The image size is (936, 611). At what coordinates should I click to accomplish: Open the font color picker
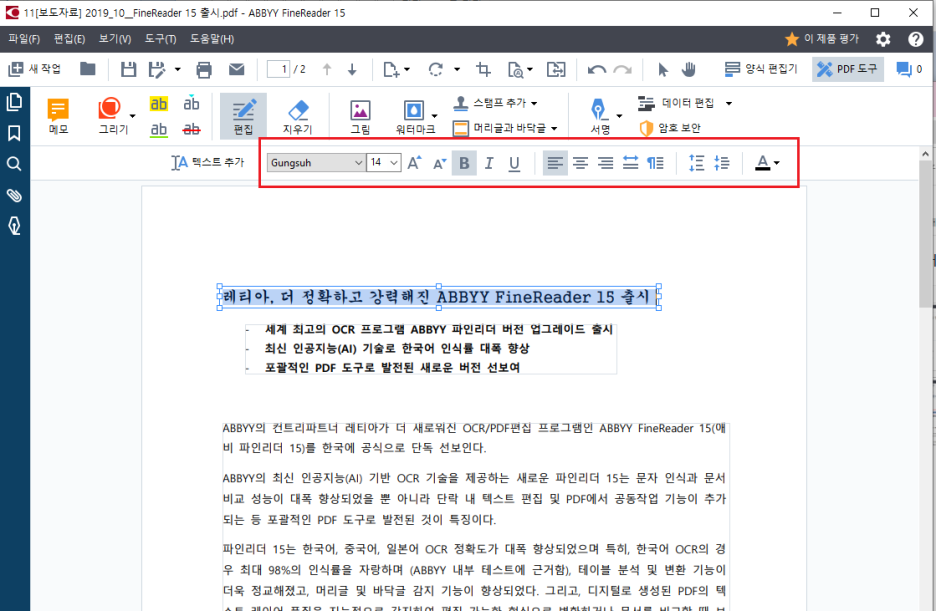[x=767, y=162]
